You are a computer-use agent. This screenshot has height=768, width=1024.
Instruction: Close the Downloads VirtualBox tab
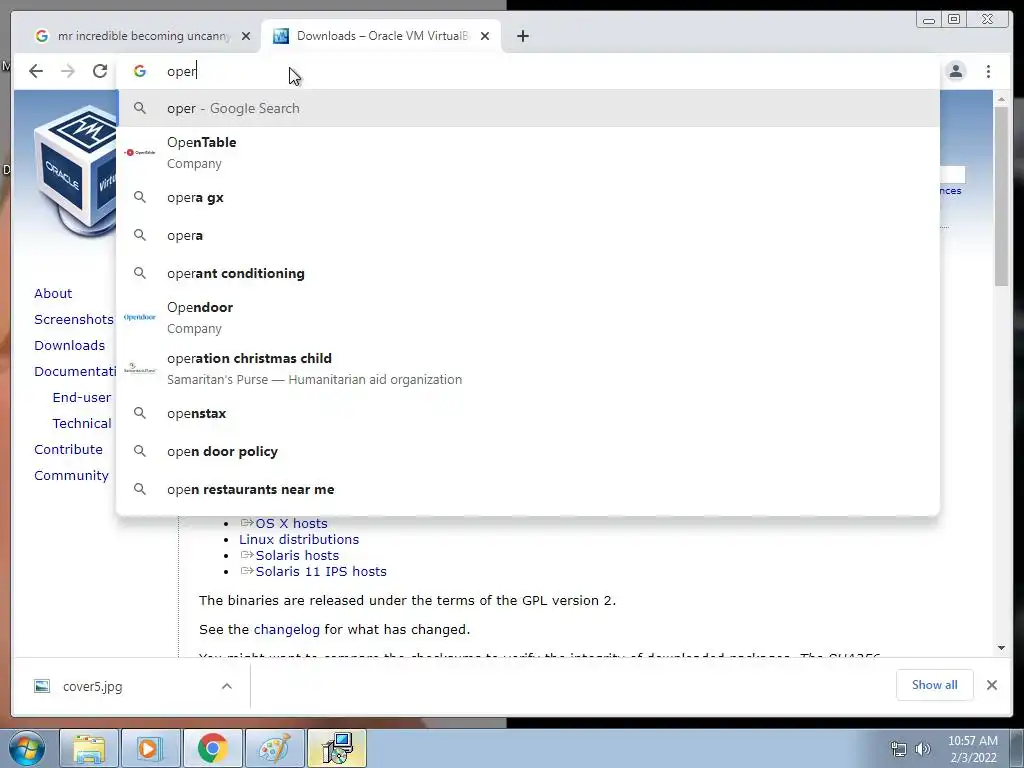485,36
